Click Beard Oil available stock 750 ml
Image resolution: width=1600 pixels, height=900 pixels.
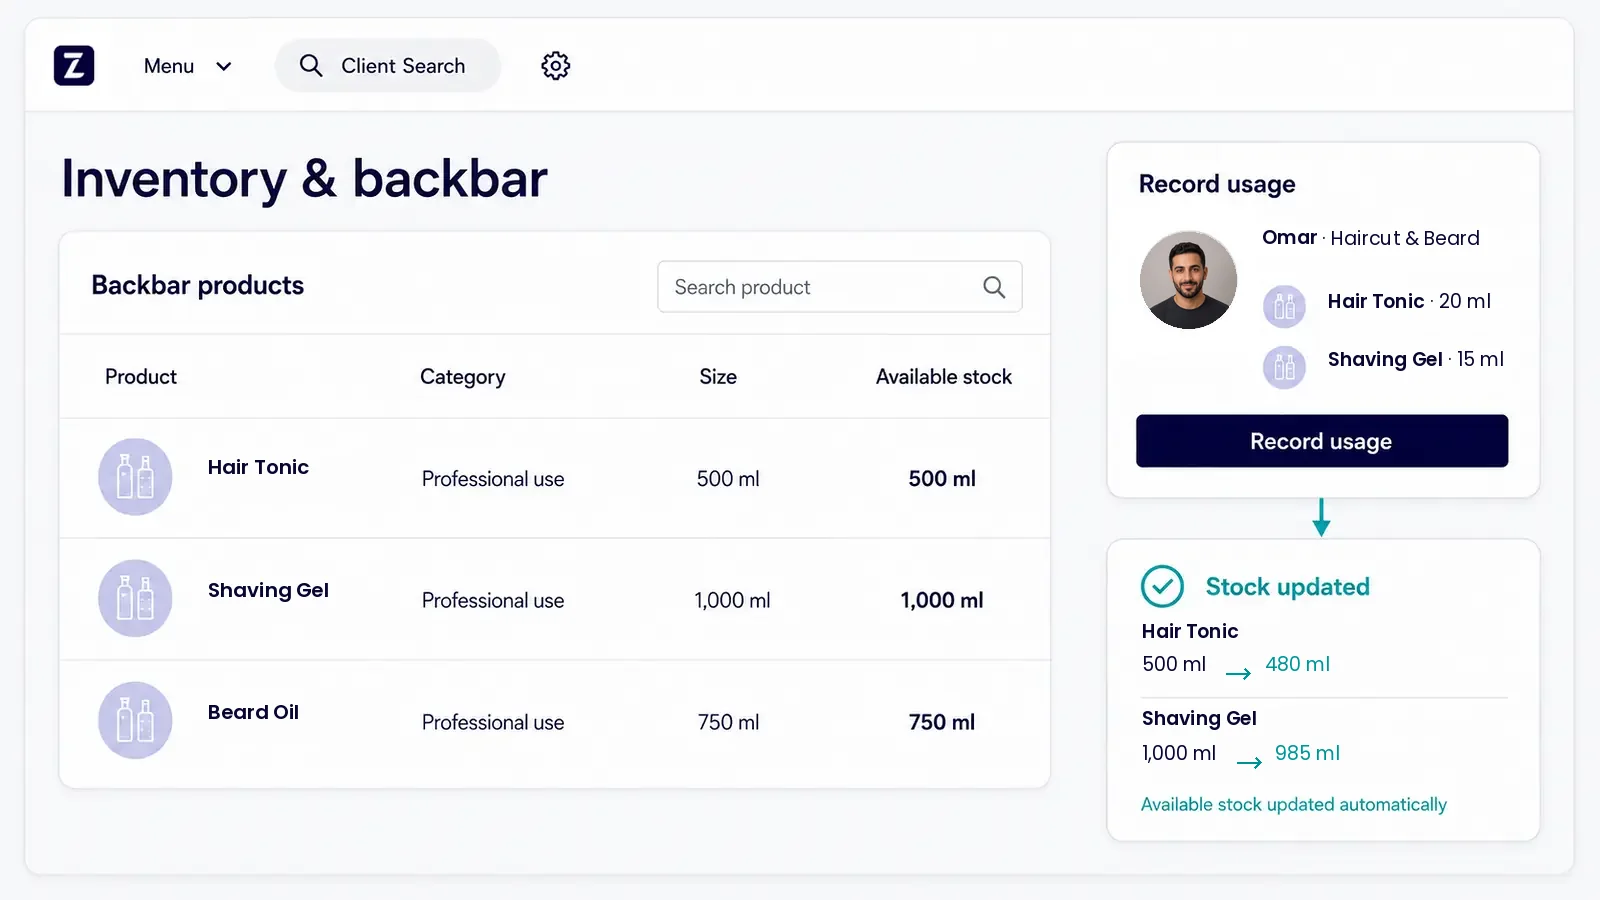click(x=942, y=722)
